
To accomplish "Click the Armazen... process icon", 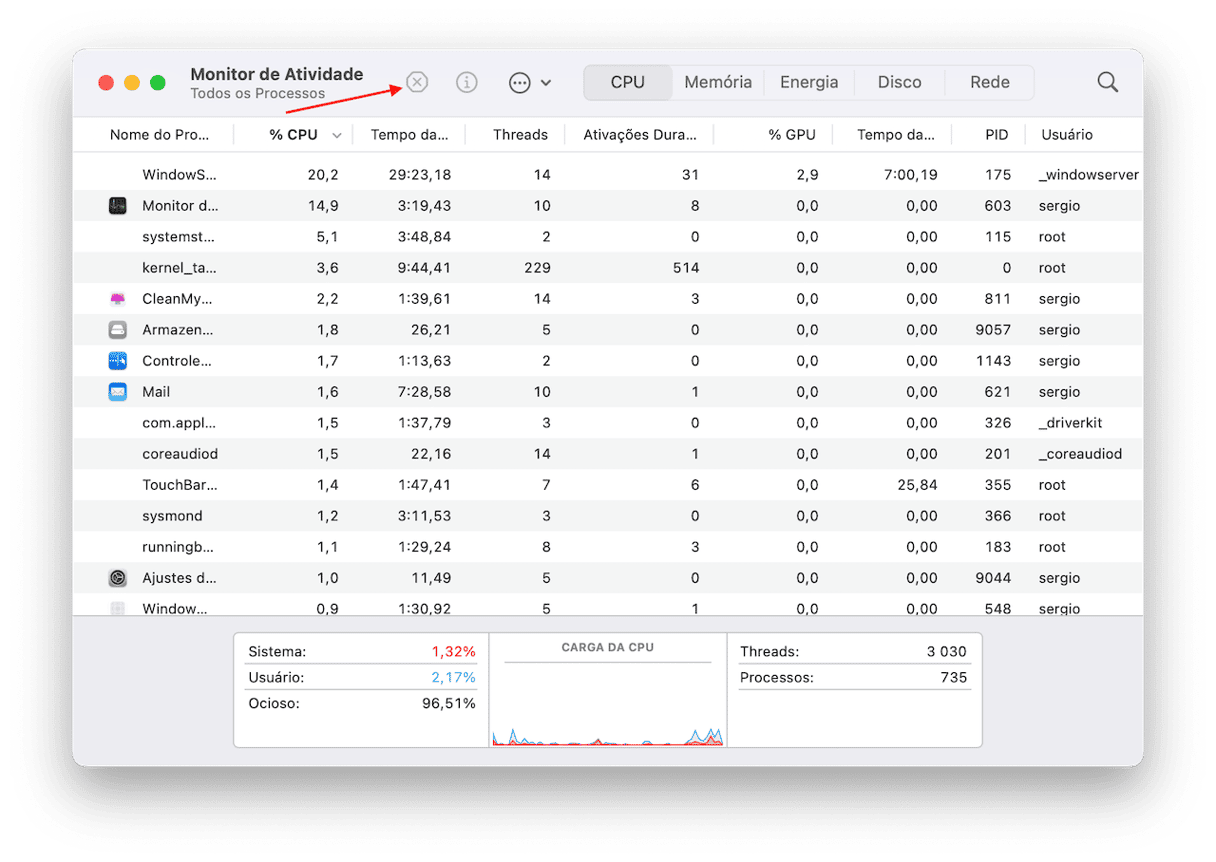I will [118, 330].
